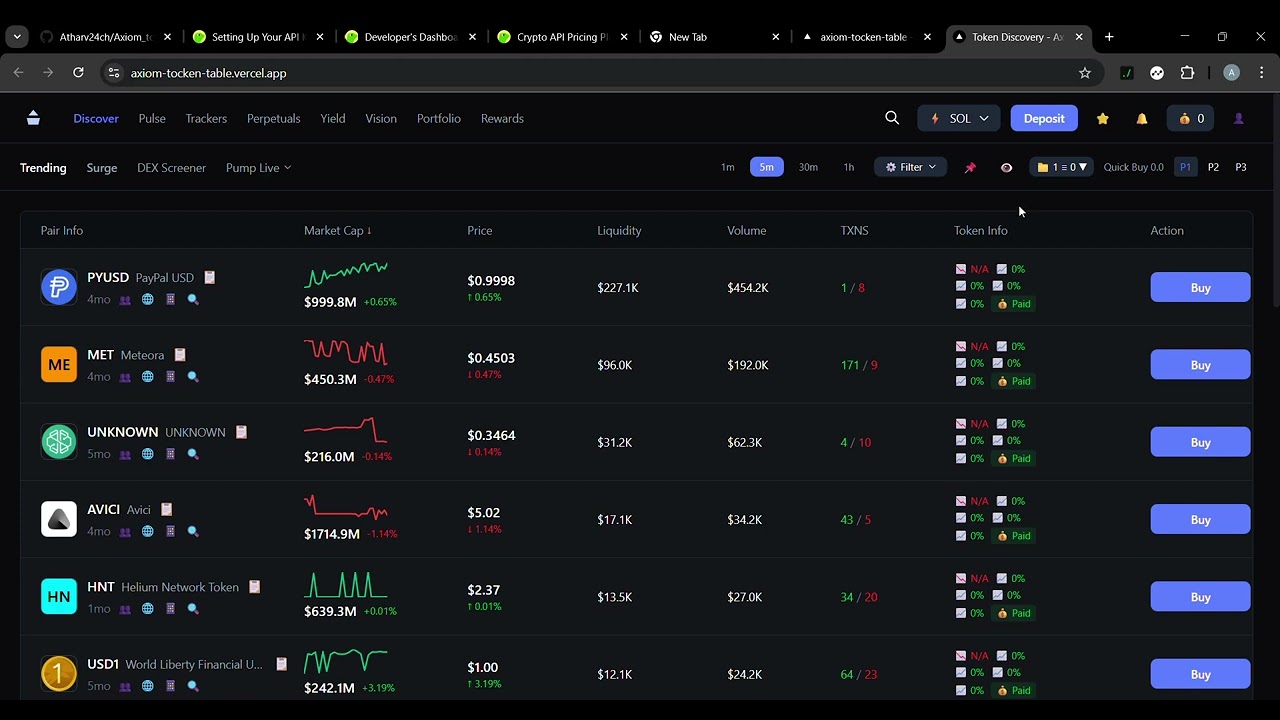This screenshot has height=720, width=1280.
Task: Click the money bag balance 0
Action: [1190, 118]
